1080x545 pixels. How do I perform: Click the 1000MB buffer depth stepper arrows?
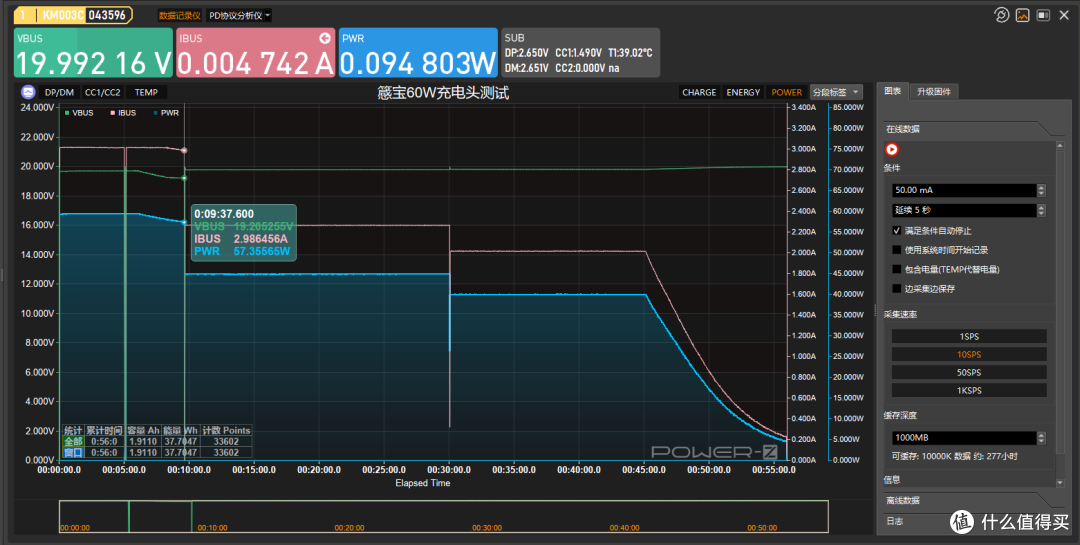click(1041, 438)
